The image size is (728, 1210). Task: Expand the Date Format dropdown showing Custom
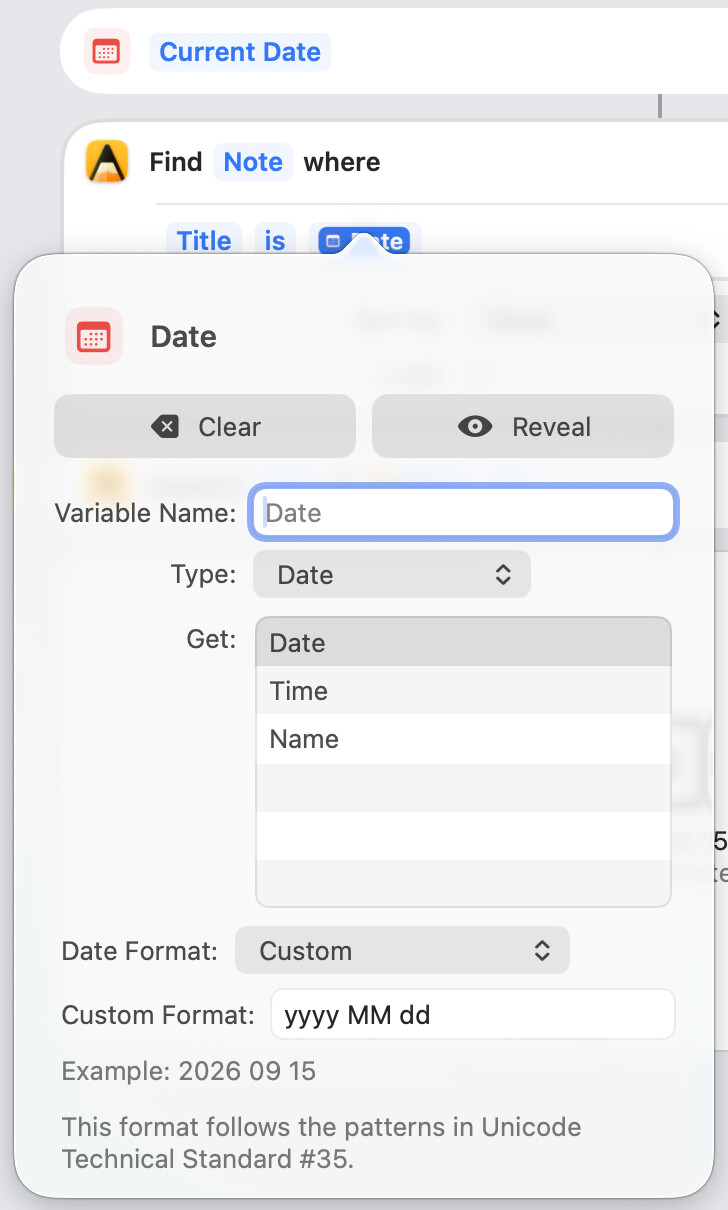click(x=402, y=950)
